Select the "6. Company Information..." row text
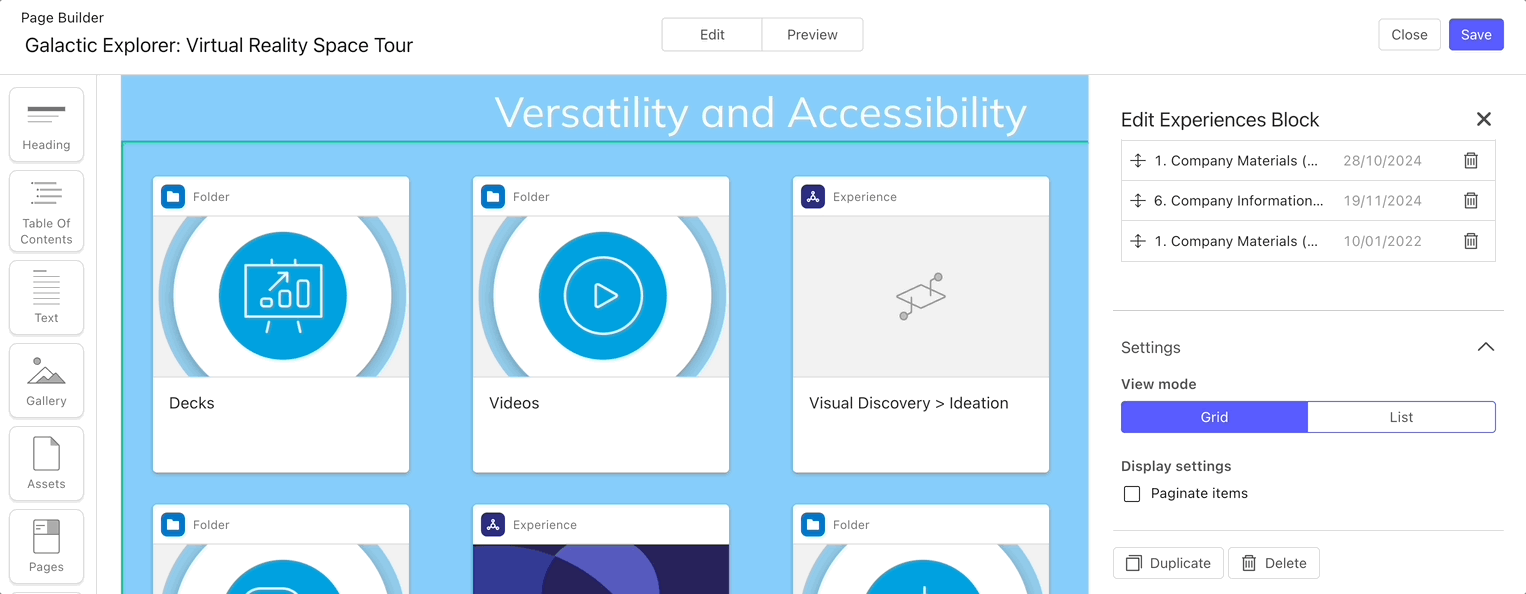The height and width of the screenshot is (594, 1526). point(1239,201)
